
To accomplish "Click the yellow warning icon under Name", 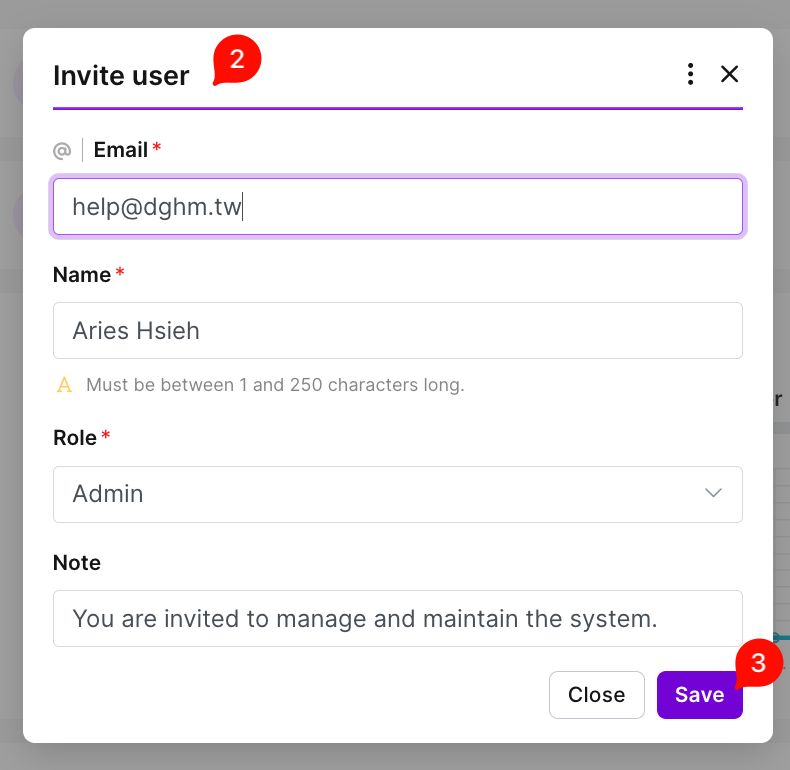I will pos(65,385).
